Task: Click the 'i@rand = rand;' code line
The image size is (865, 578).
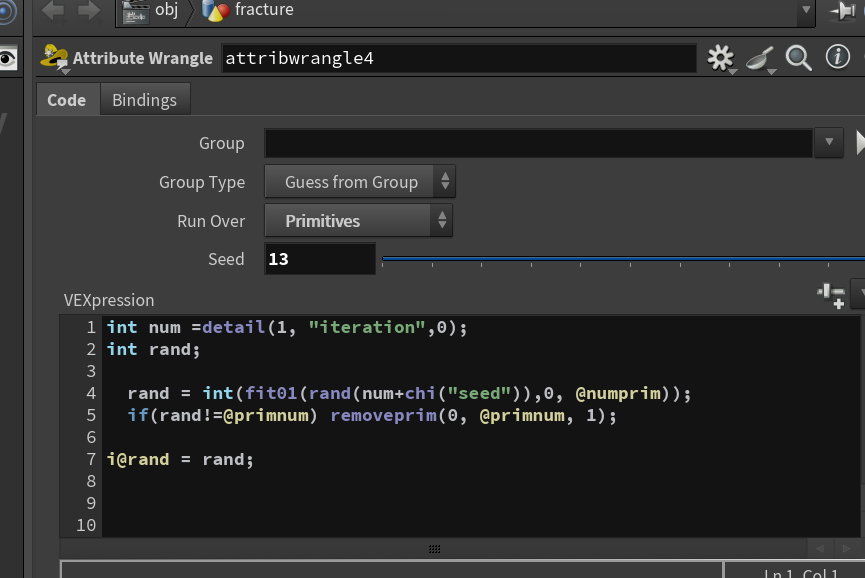Action: (x=180, y=459)
